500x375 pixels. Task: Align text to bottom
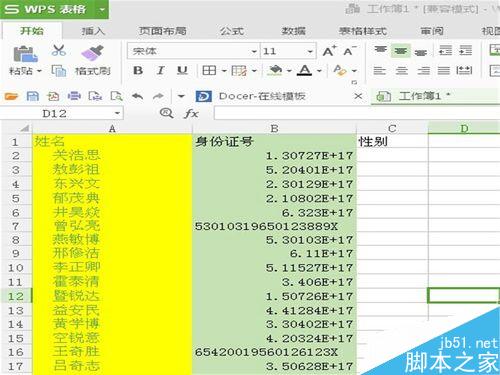click(421, 52)
